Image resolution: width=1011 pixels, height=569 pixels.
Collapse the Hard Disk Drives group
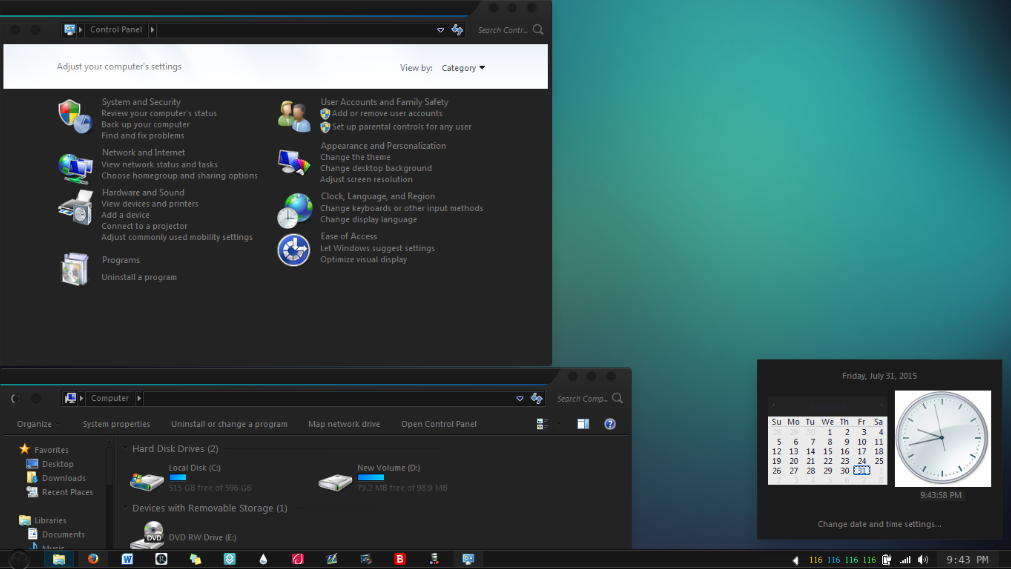point(126,448)
